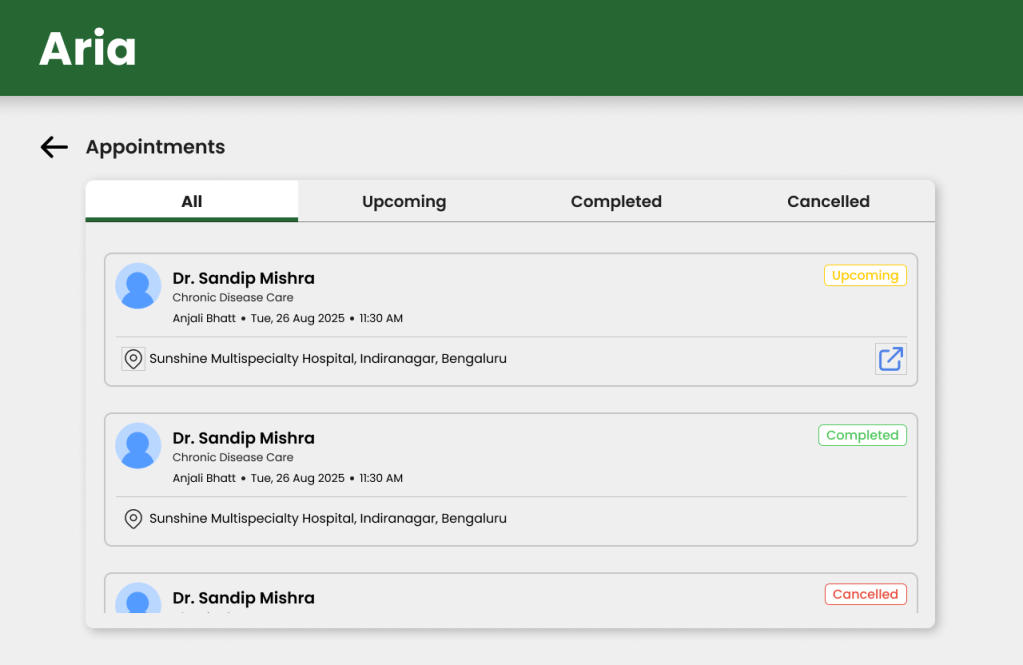Click doctor avatar in the cancelled appointment
This screenshot has width=1023, height=665.
pos(138,598)
